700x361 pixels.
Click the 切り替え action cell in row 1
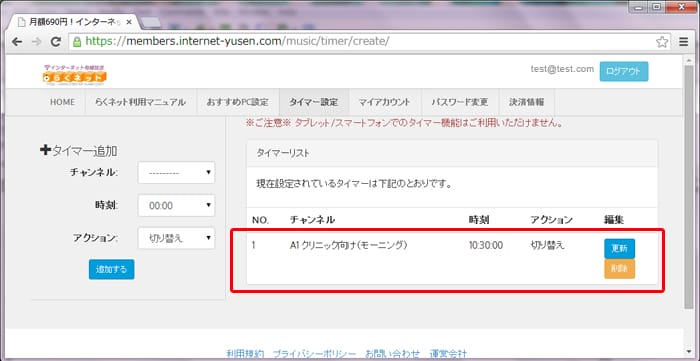click(547, 245)
